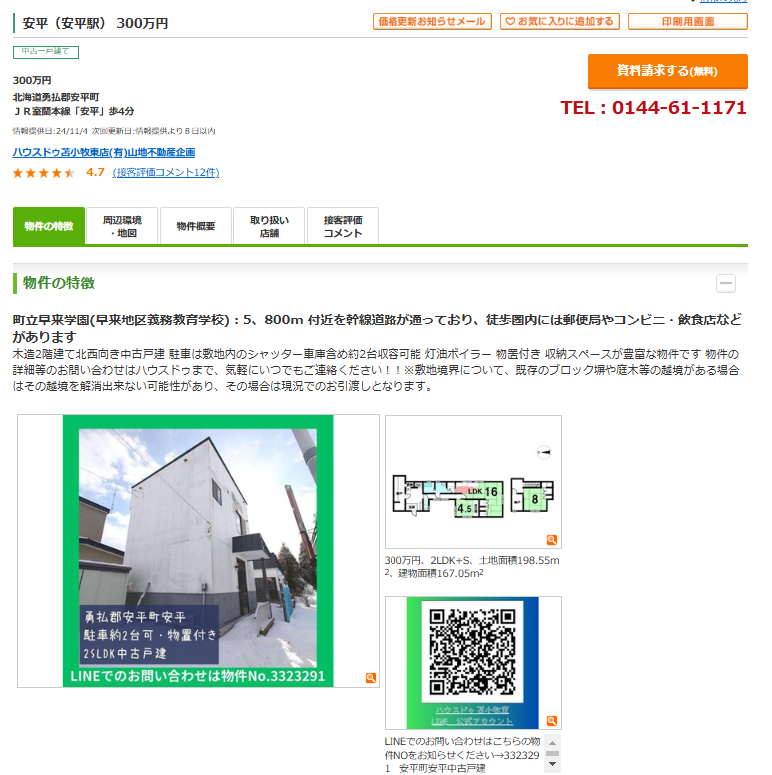The width and height of the screenshot is (772, 775).
Task: Click down arrow in caption scrollbar
Action: (x=553, y=764)
